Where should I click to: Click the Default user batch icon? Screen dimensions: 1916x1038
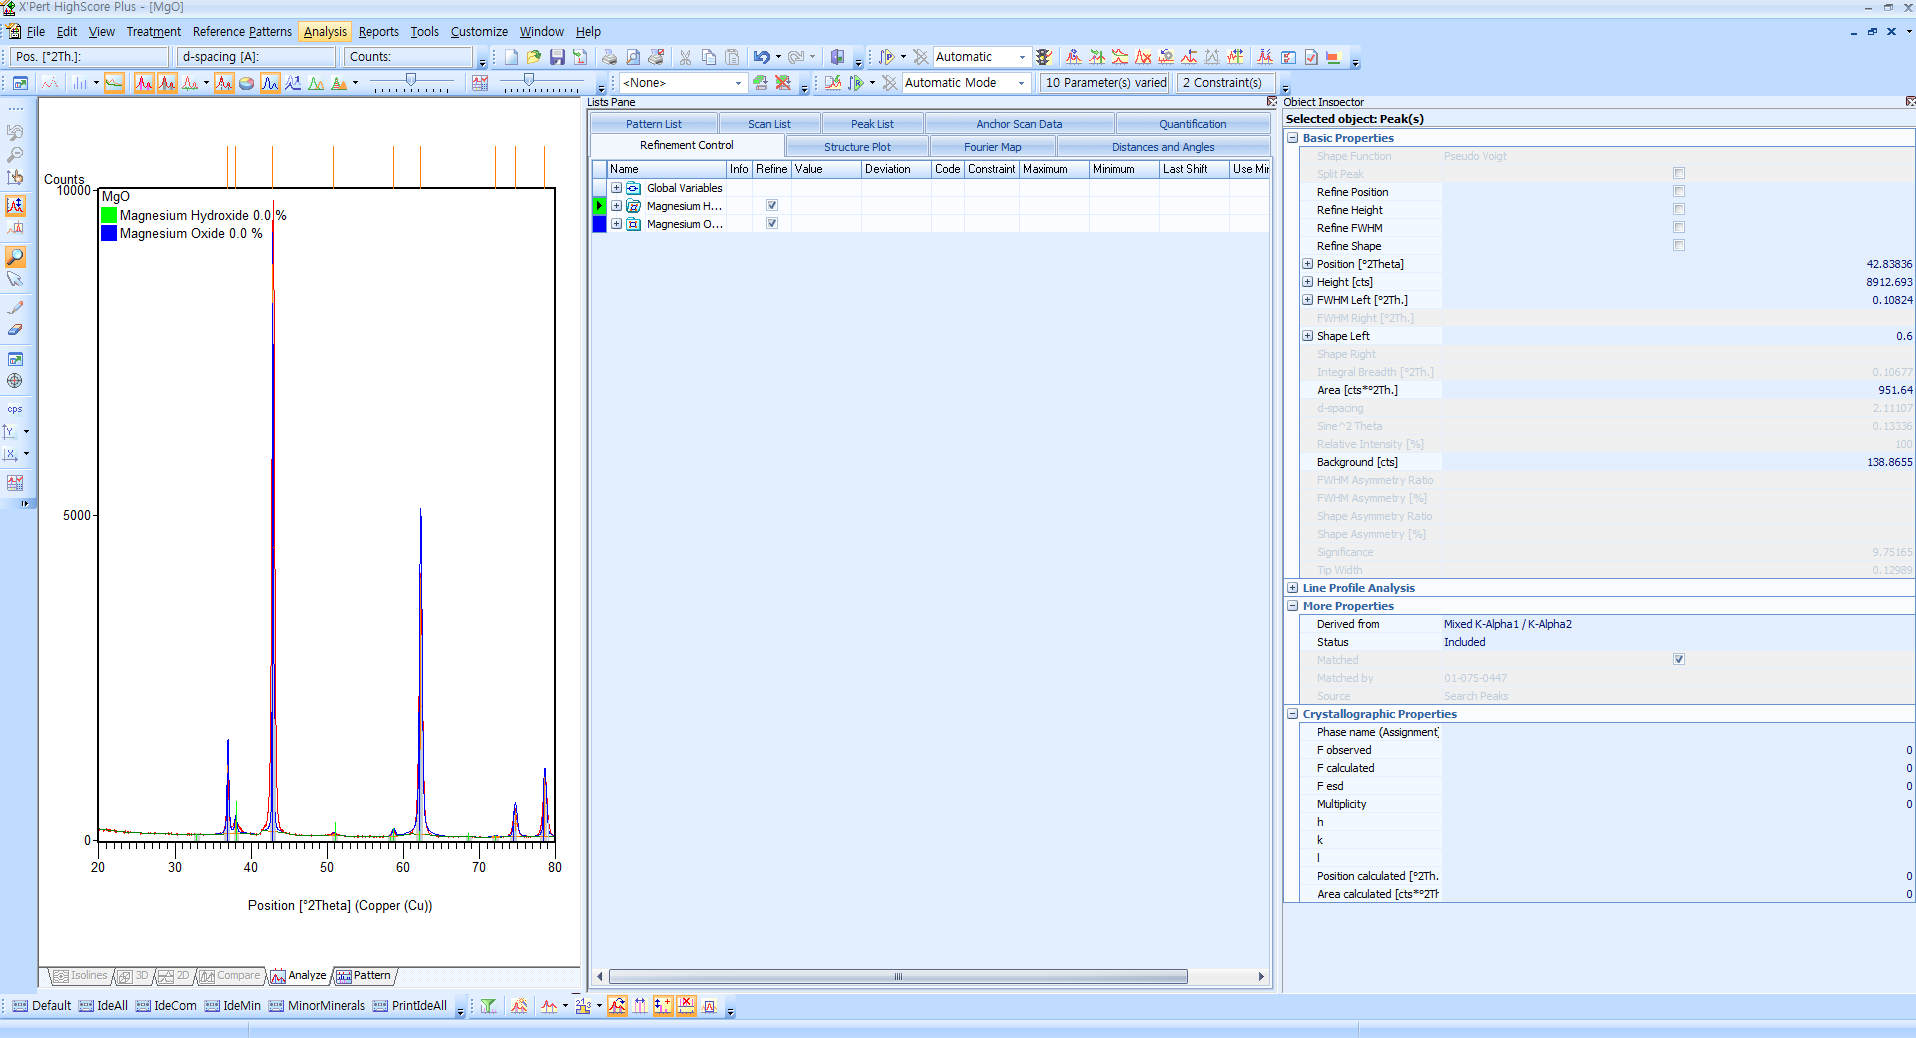tap(41, 1006)
